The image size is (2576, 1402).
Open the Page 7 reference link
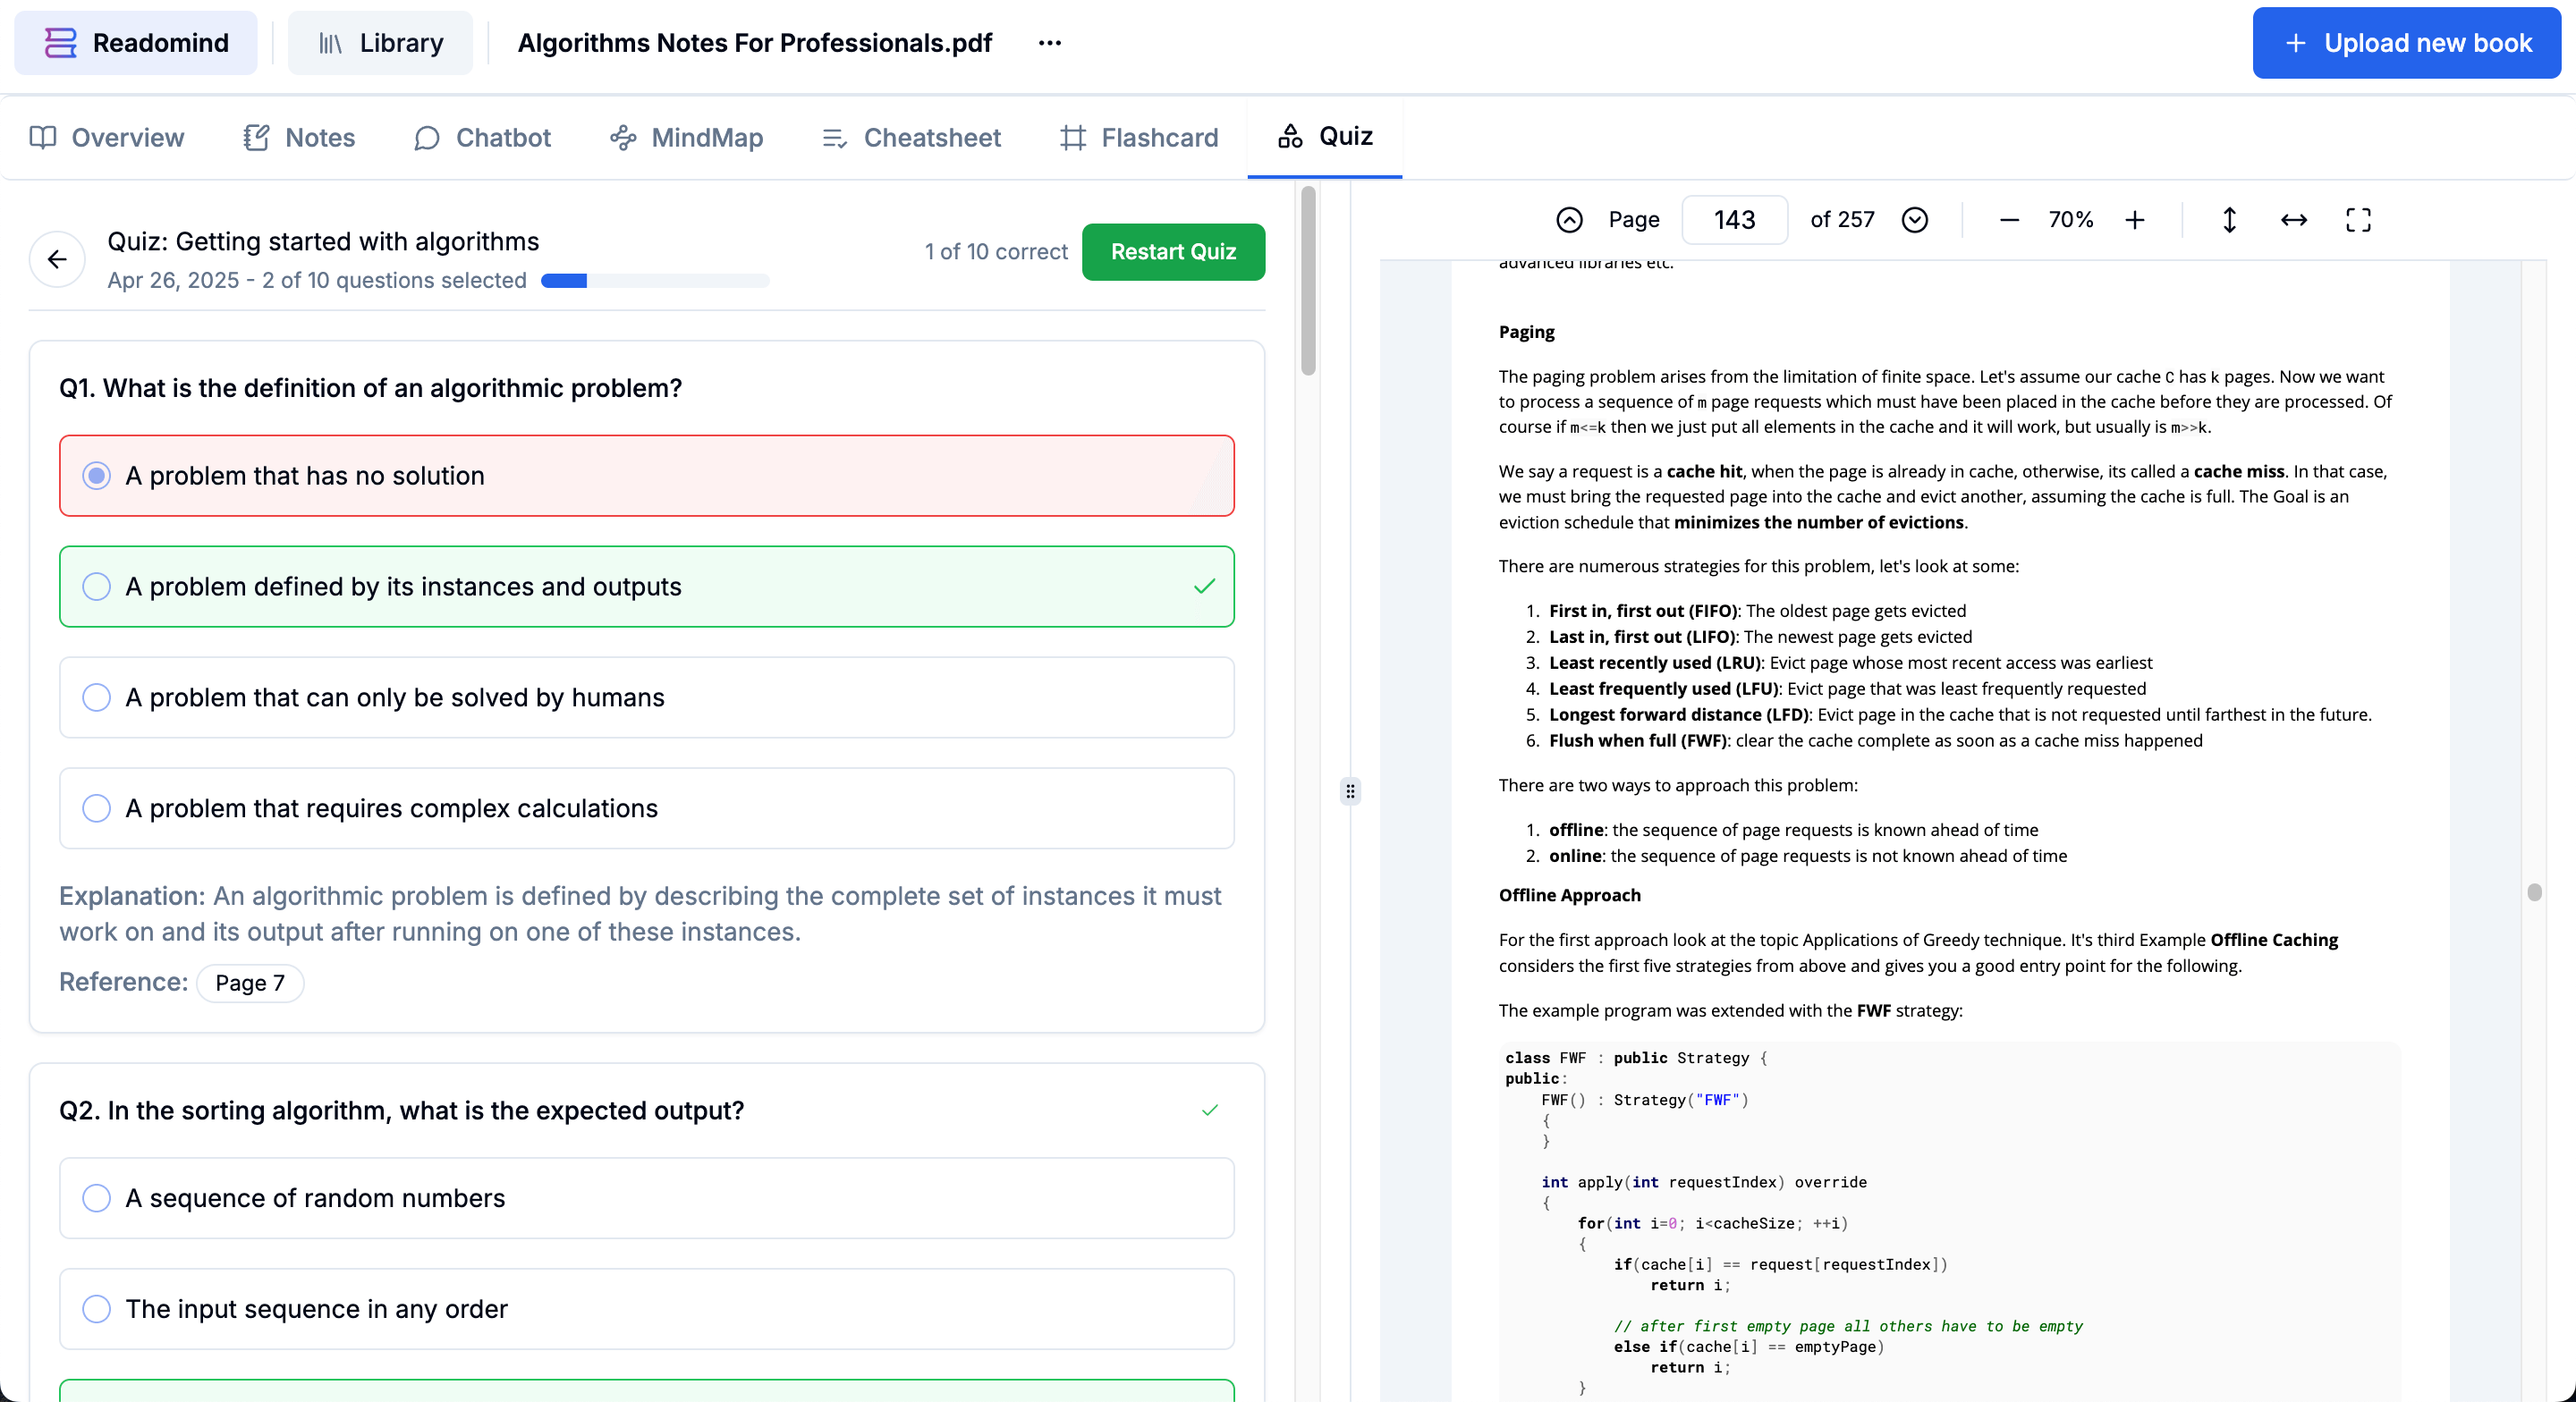(250, 983)
